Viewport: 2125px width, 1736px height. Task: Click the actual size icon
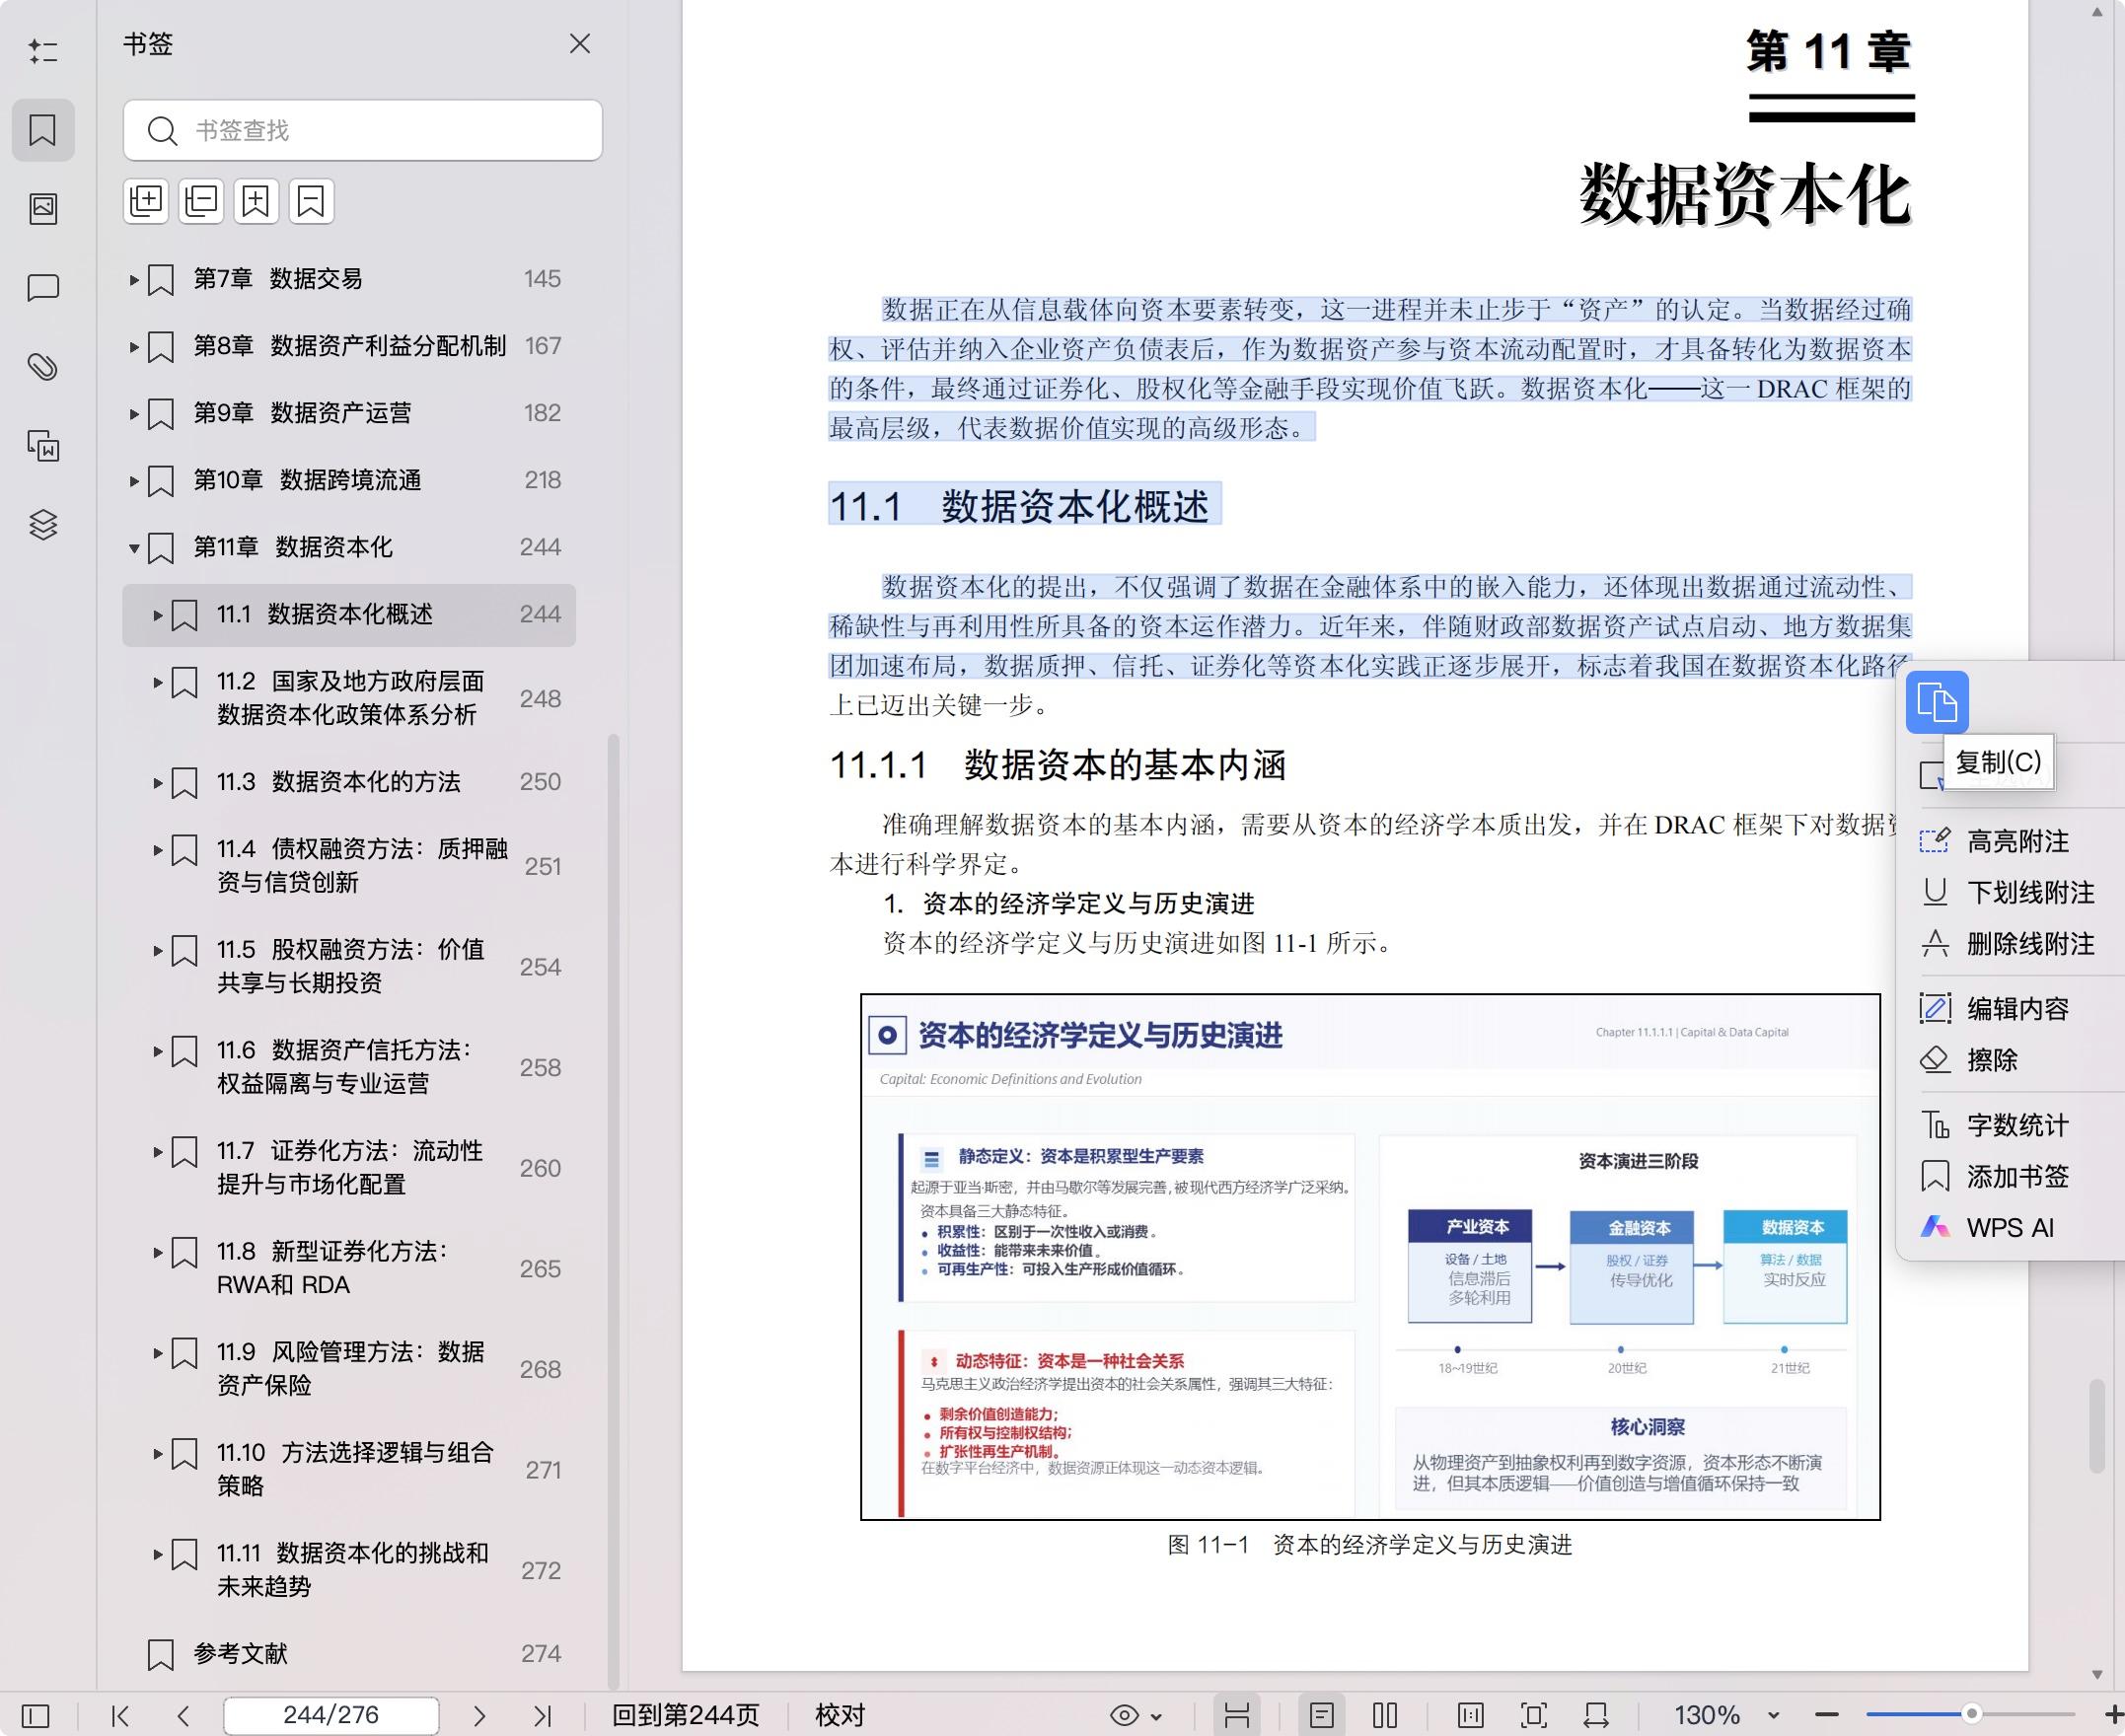(x=1471, y=1716)
